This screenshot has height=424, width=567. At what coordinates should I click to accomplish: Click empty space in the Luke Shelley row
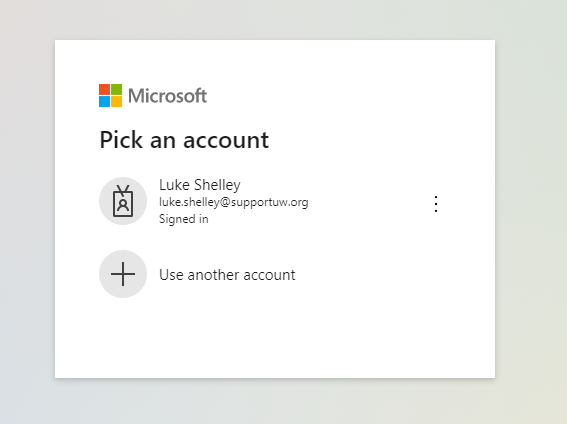click(369, 201)
